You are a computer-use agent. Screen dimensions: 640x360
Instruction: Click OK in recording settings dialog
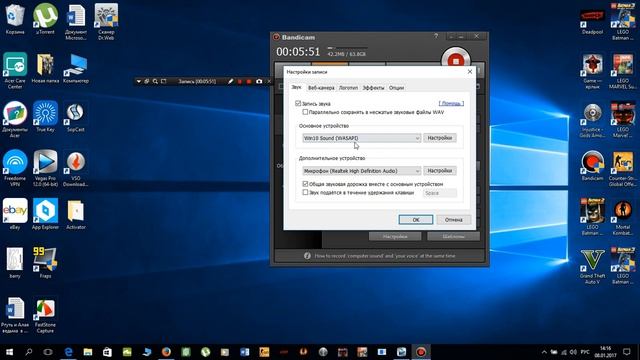[416, 220]
